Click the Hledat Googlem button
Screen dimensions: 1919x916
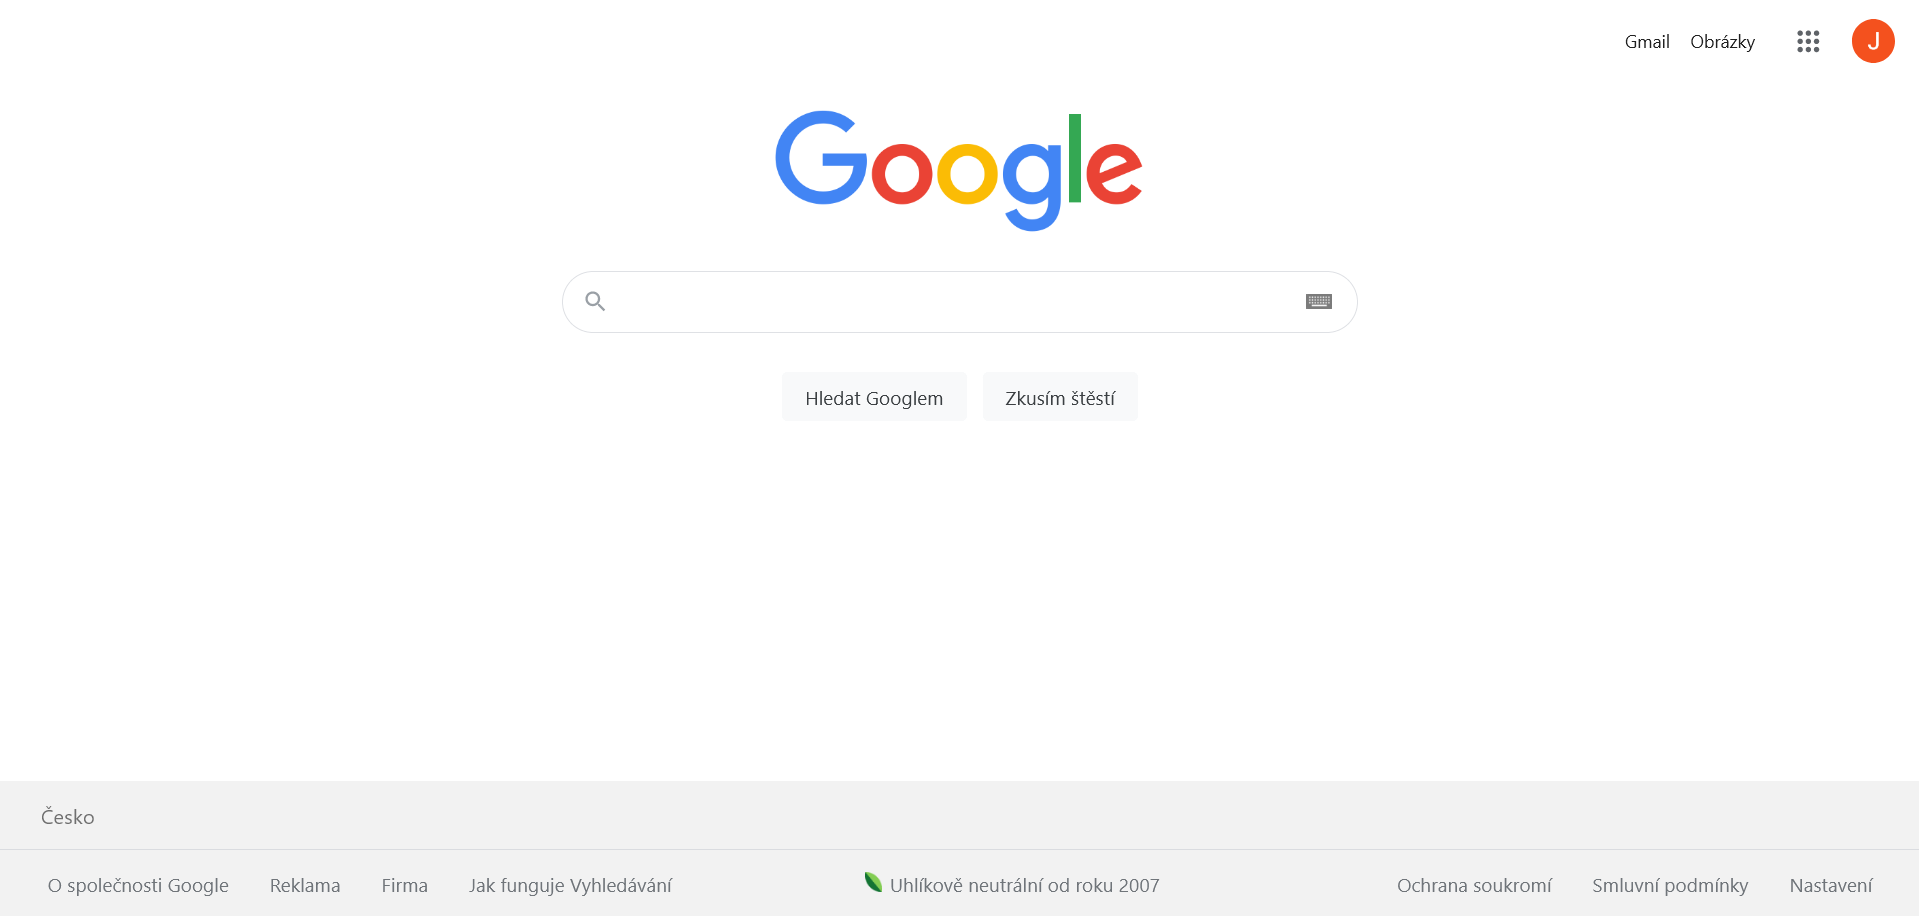(x=874, y=397)
